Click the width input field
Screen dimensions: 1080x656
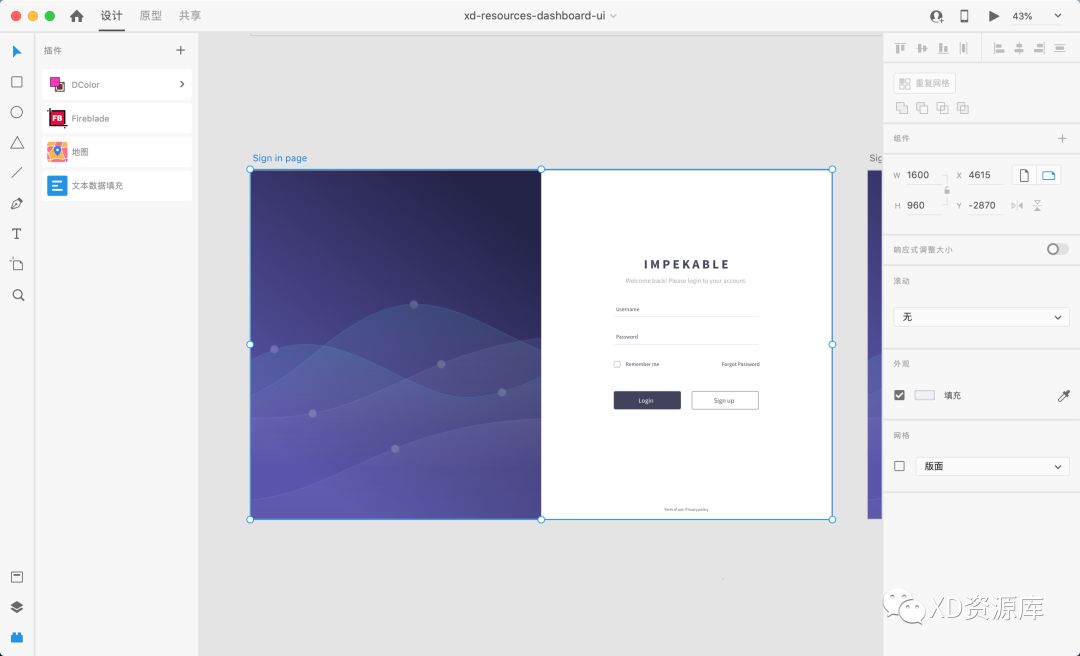[x=924, y=175]
